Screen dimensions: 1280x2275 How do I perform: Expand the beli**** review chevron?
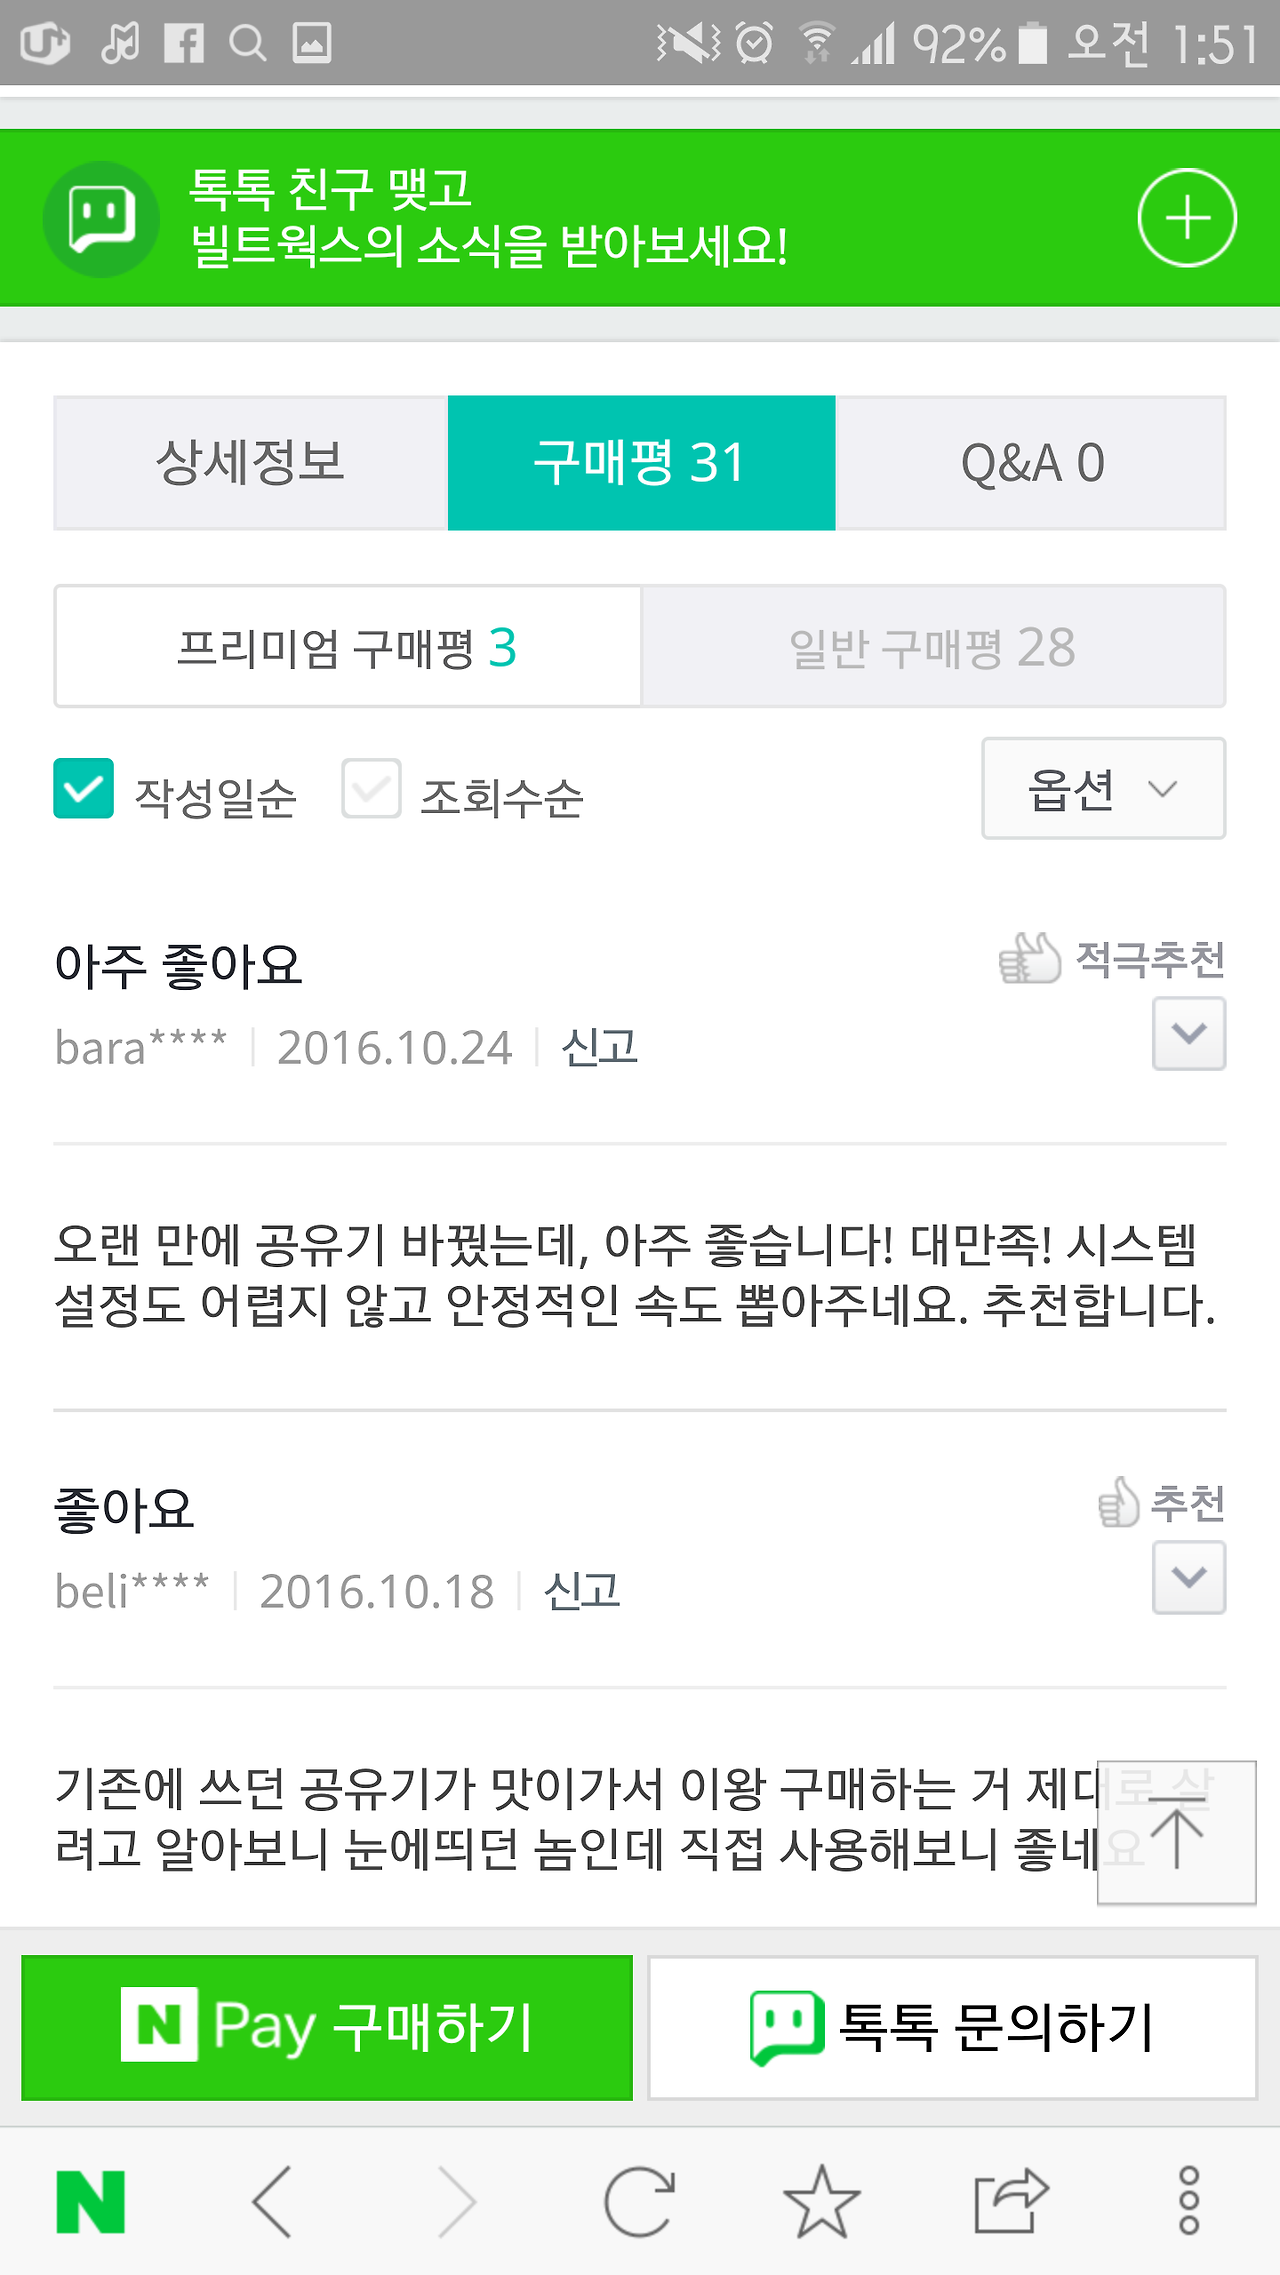coord(1189,1578)
